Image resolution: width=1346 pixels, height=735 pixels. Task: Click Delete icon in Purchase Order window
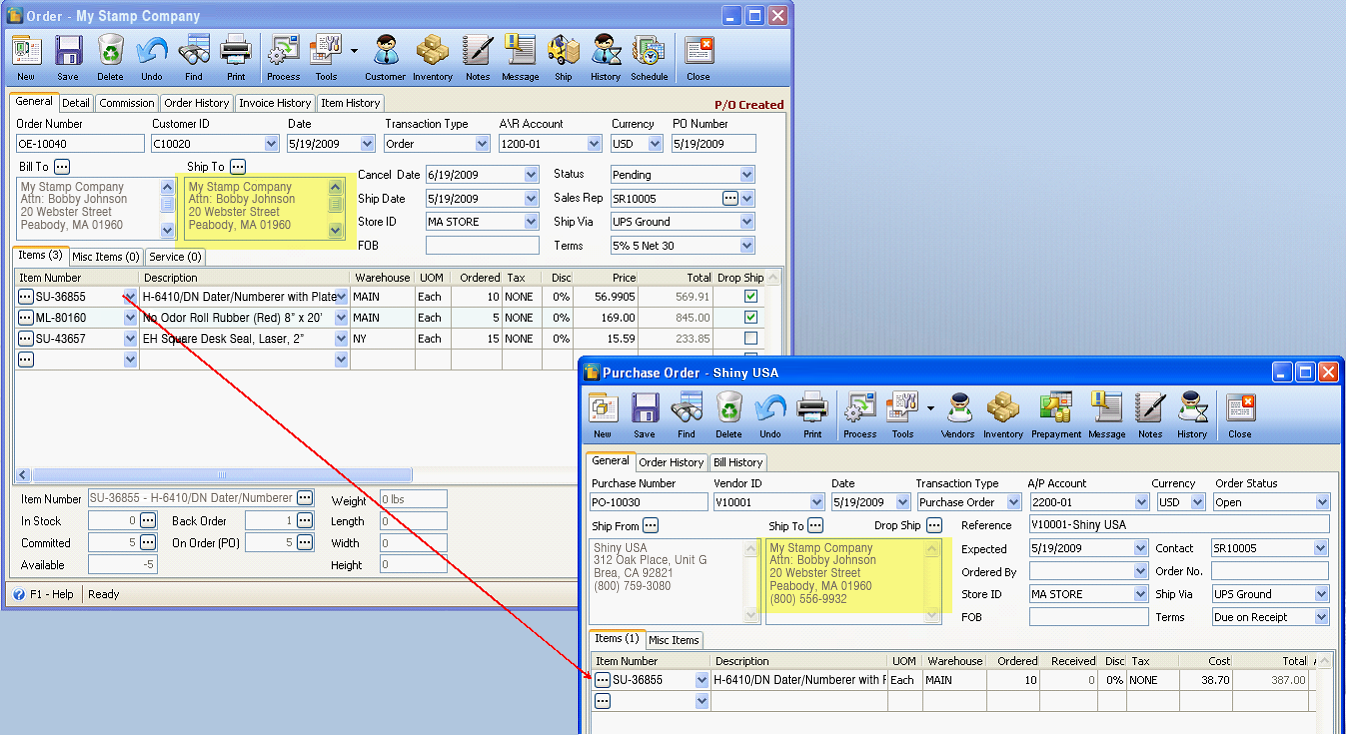(x=729, y=408)
